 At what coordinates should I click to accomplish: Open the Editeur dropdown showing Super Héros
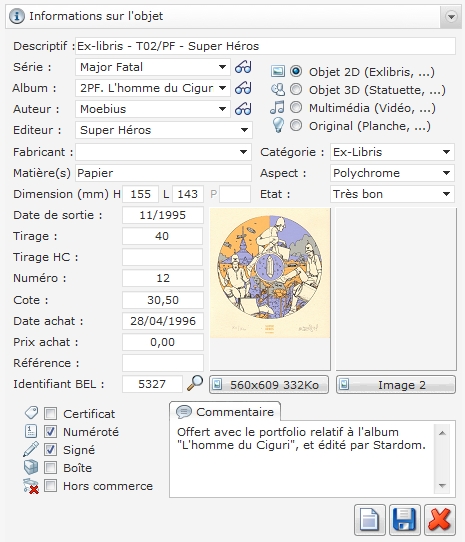click(x=164, y=130)
